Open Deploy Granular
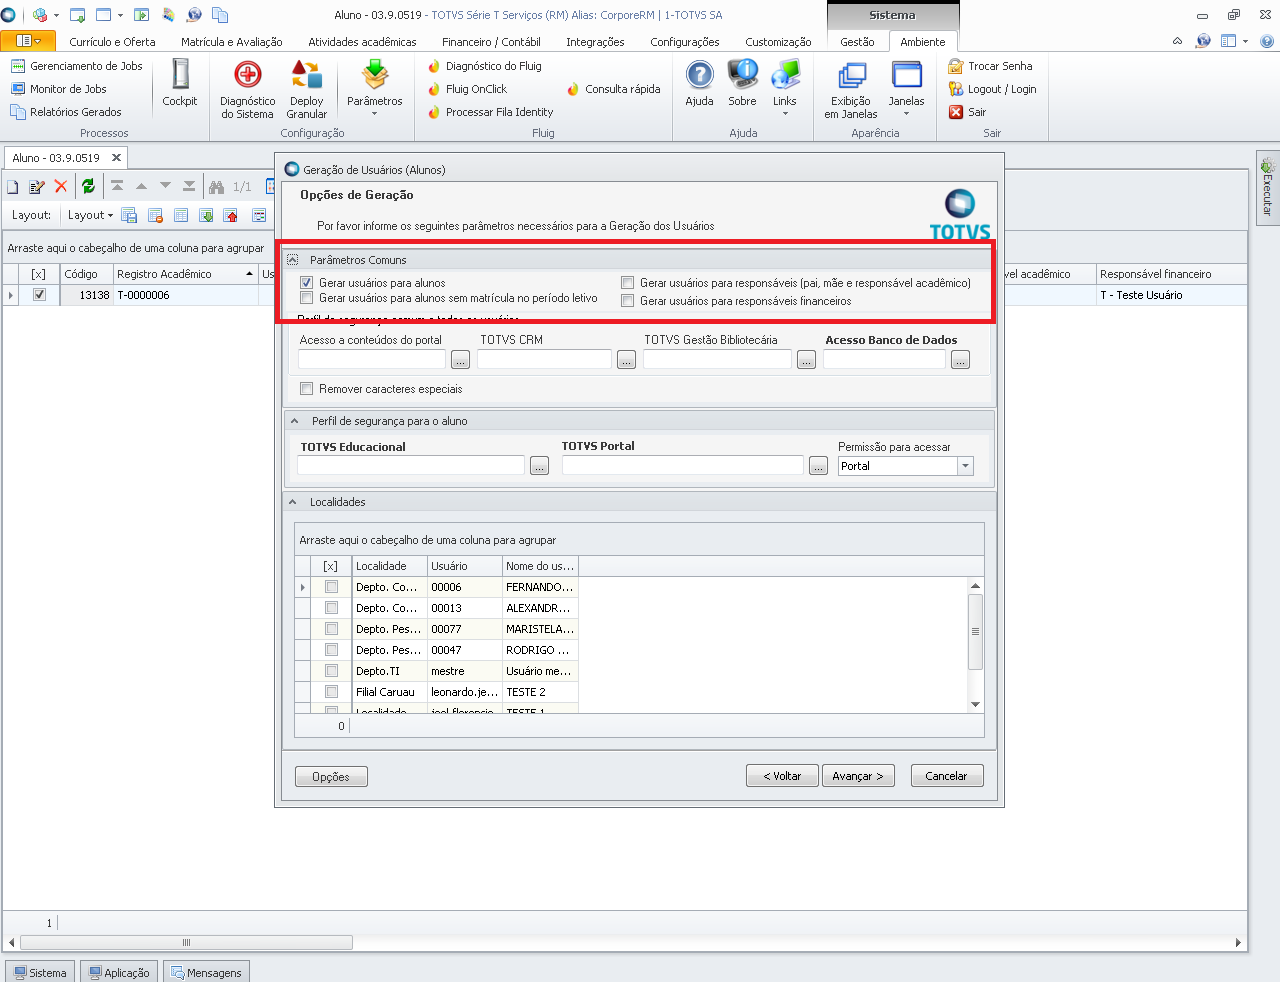The image size is (1282, 982). coord(306,89)
